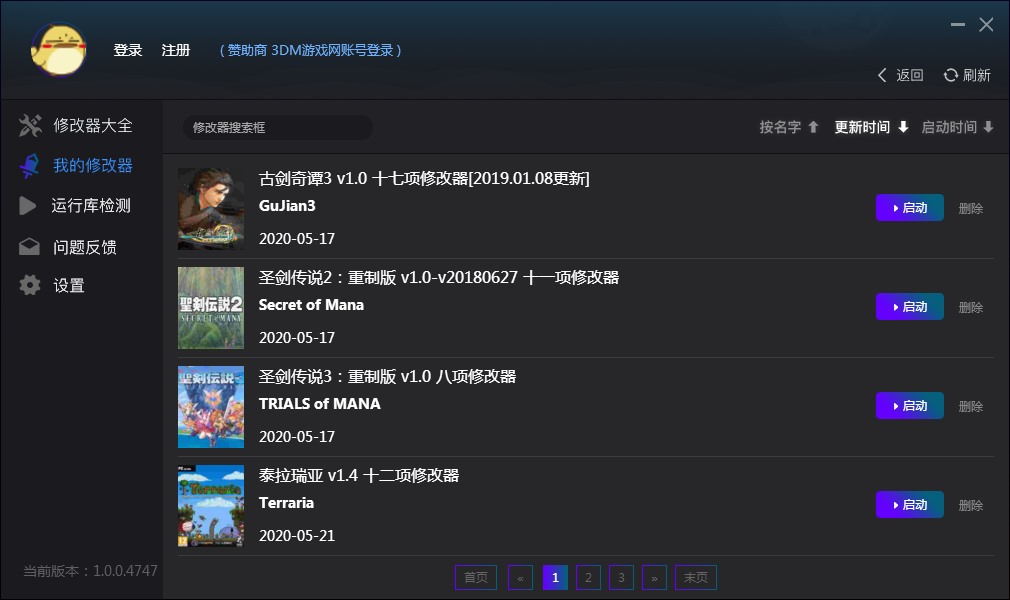Click the 我的修改器 sidebar icon
This screenshot has height=600, width=1010.
click(x=30, y=166)
